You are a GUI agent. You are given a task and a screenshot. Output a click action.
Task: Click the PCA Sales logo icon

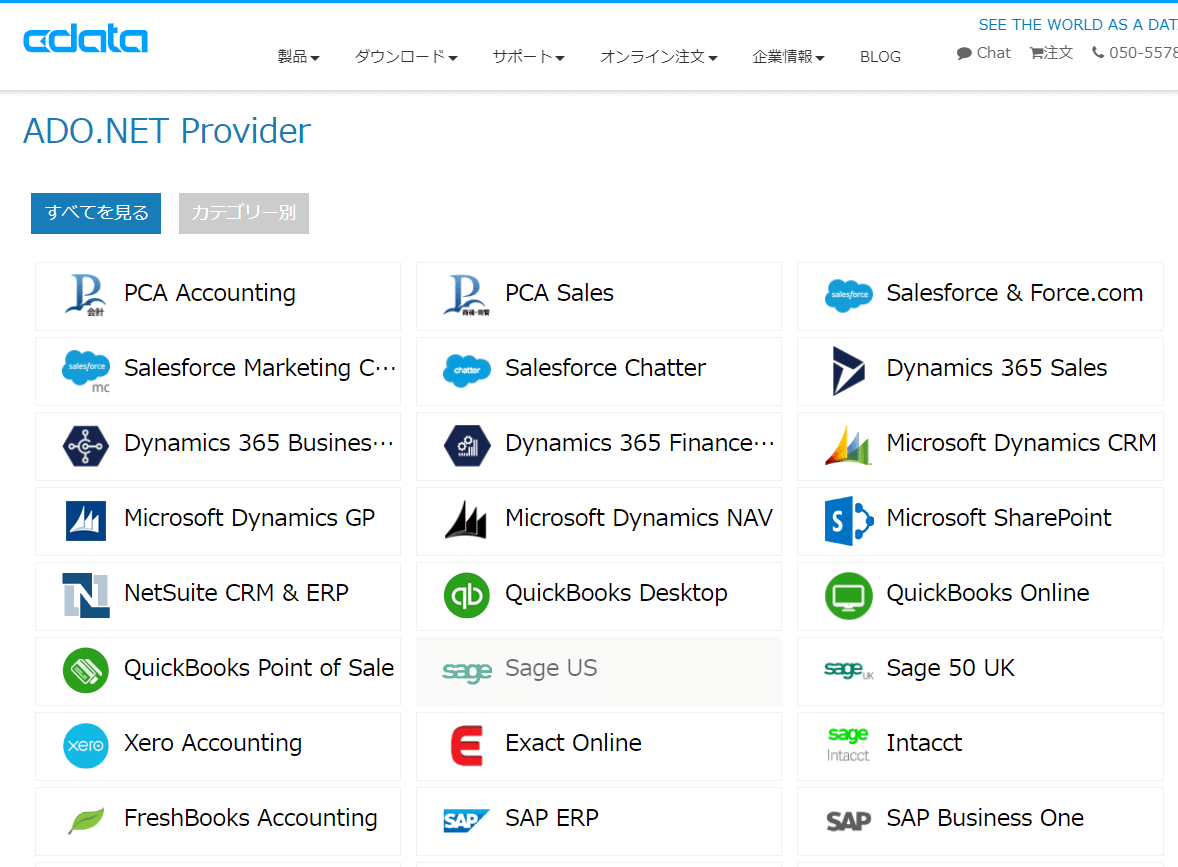pos(467,295)
